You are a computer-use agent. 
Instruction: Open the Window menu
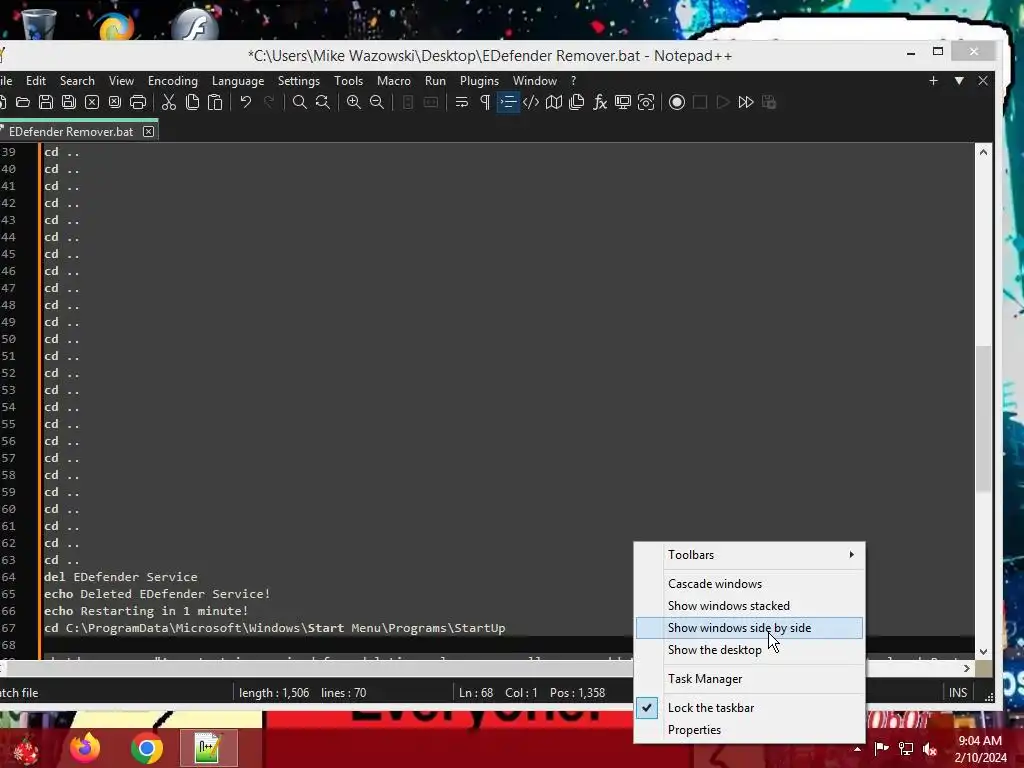click(535, 81)
